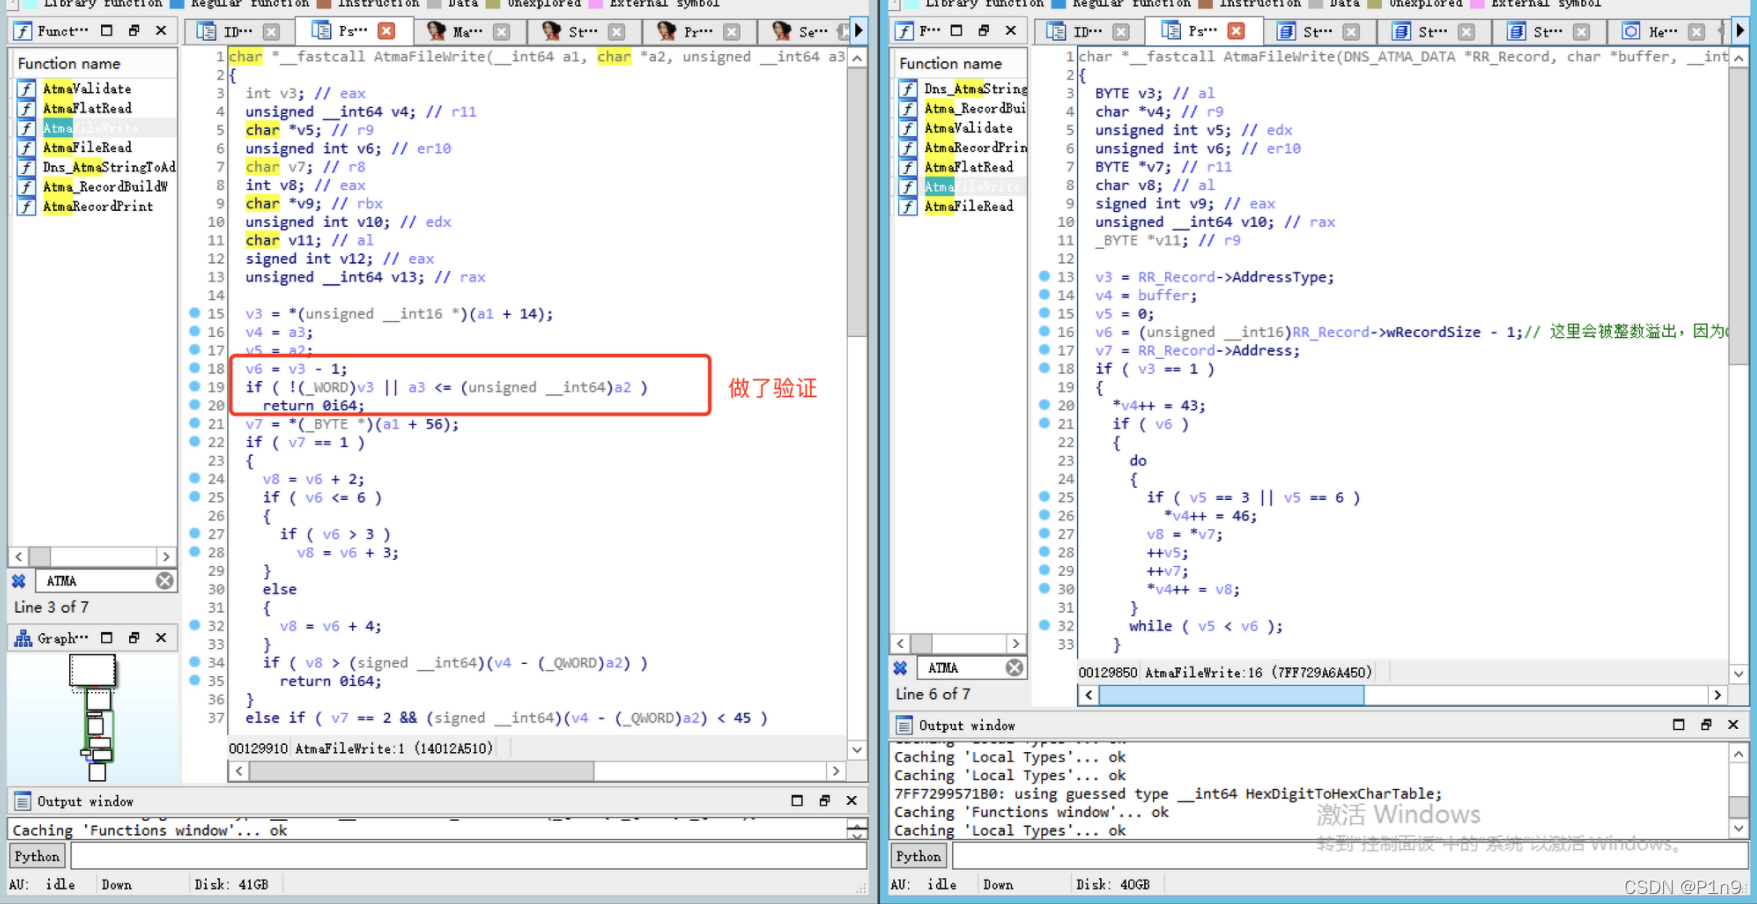Maximize the right Output window panel
Viewport: 1757px width, 904px height.
click(x=1679, y=725)
